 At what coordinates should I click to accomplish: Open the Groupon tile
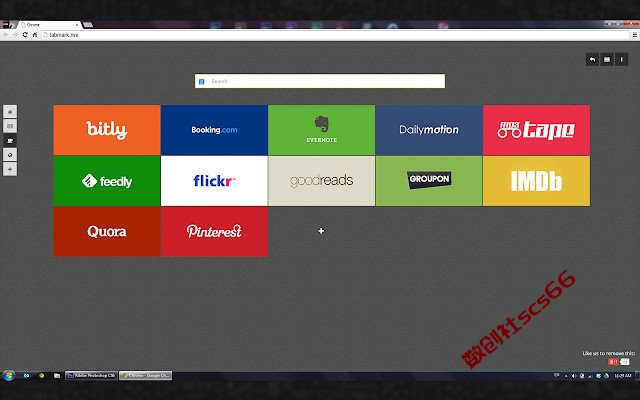coord(429,181)
